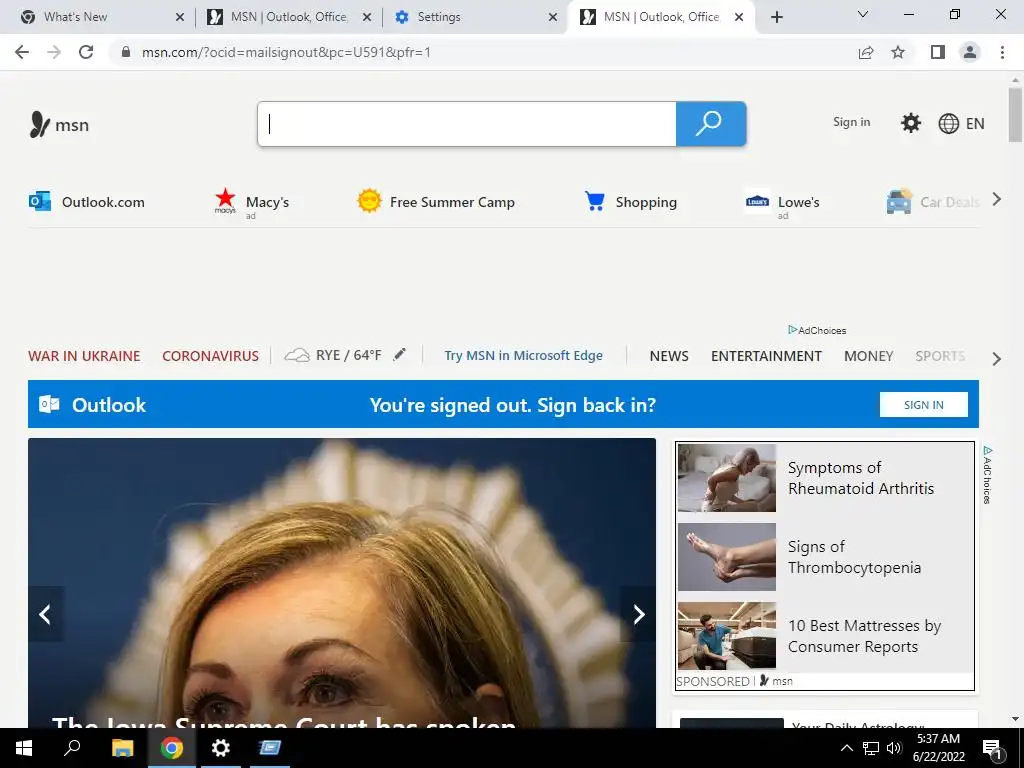
Task: Show hidden tray icons chevron
Action: [x=846, y=748]
